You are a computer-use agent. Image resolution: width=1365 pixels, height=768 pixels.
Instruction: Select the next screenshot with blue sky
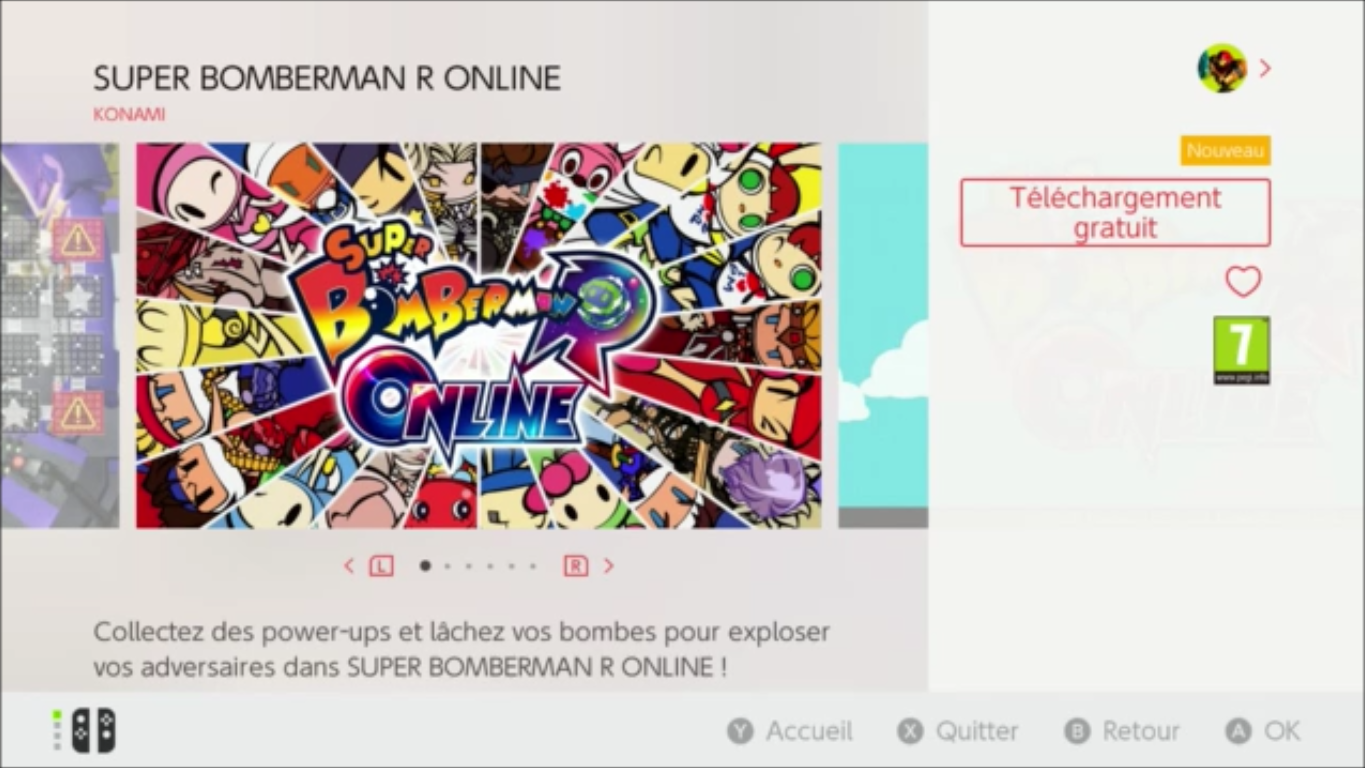coord(883,335)
